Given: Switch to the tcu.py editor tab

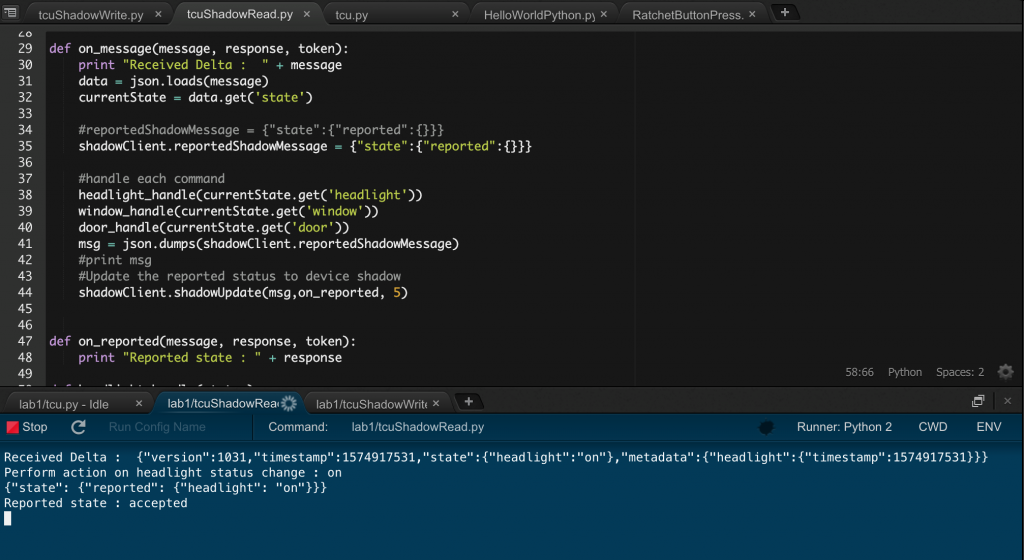Looking at the screenshot, I should pyautogui.click(x=351, y=14).
